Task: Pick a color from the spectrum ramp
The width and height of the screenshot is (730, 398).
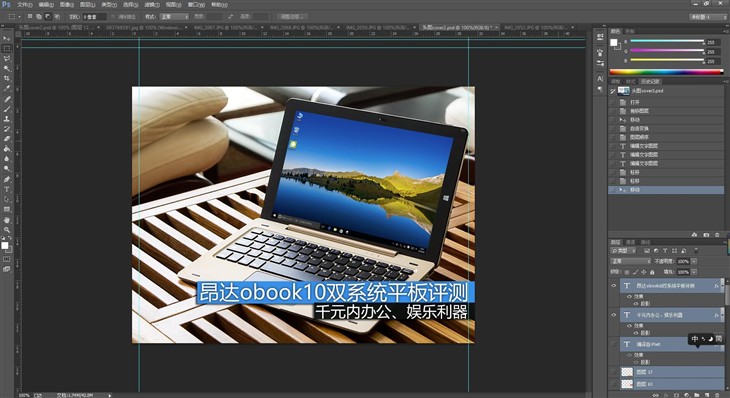Action: (666, 72)
